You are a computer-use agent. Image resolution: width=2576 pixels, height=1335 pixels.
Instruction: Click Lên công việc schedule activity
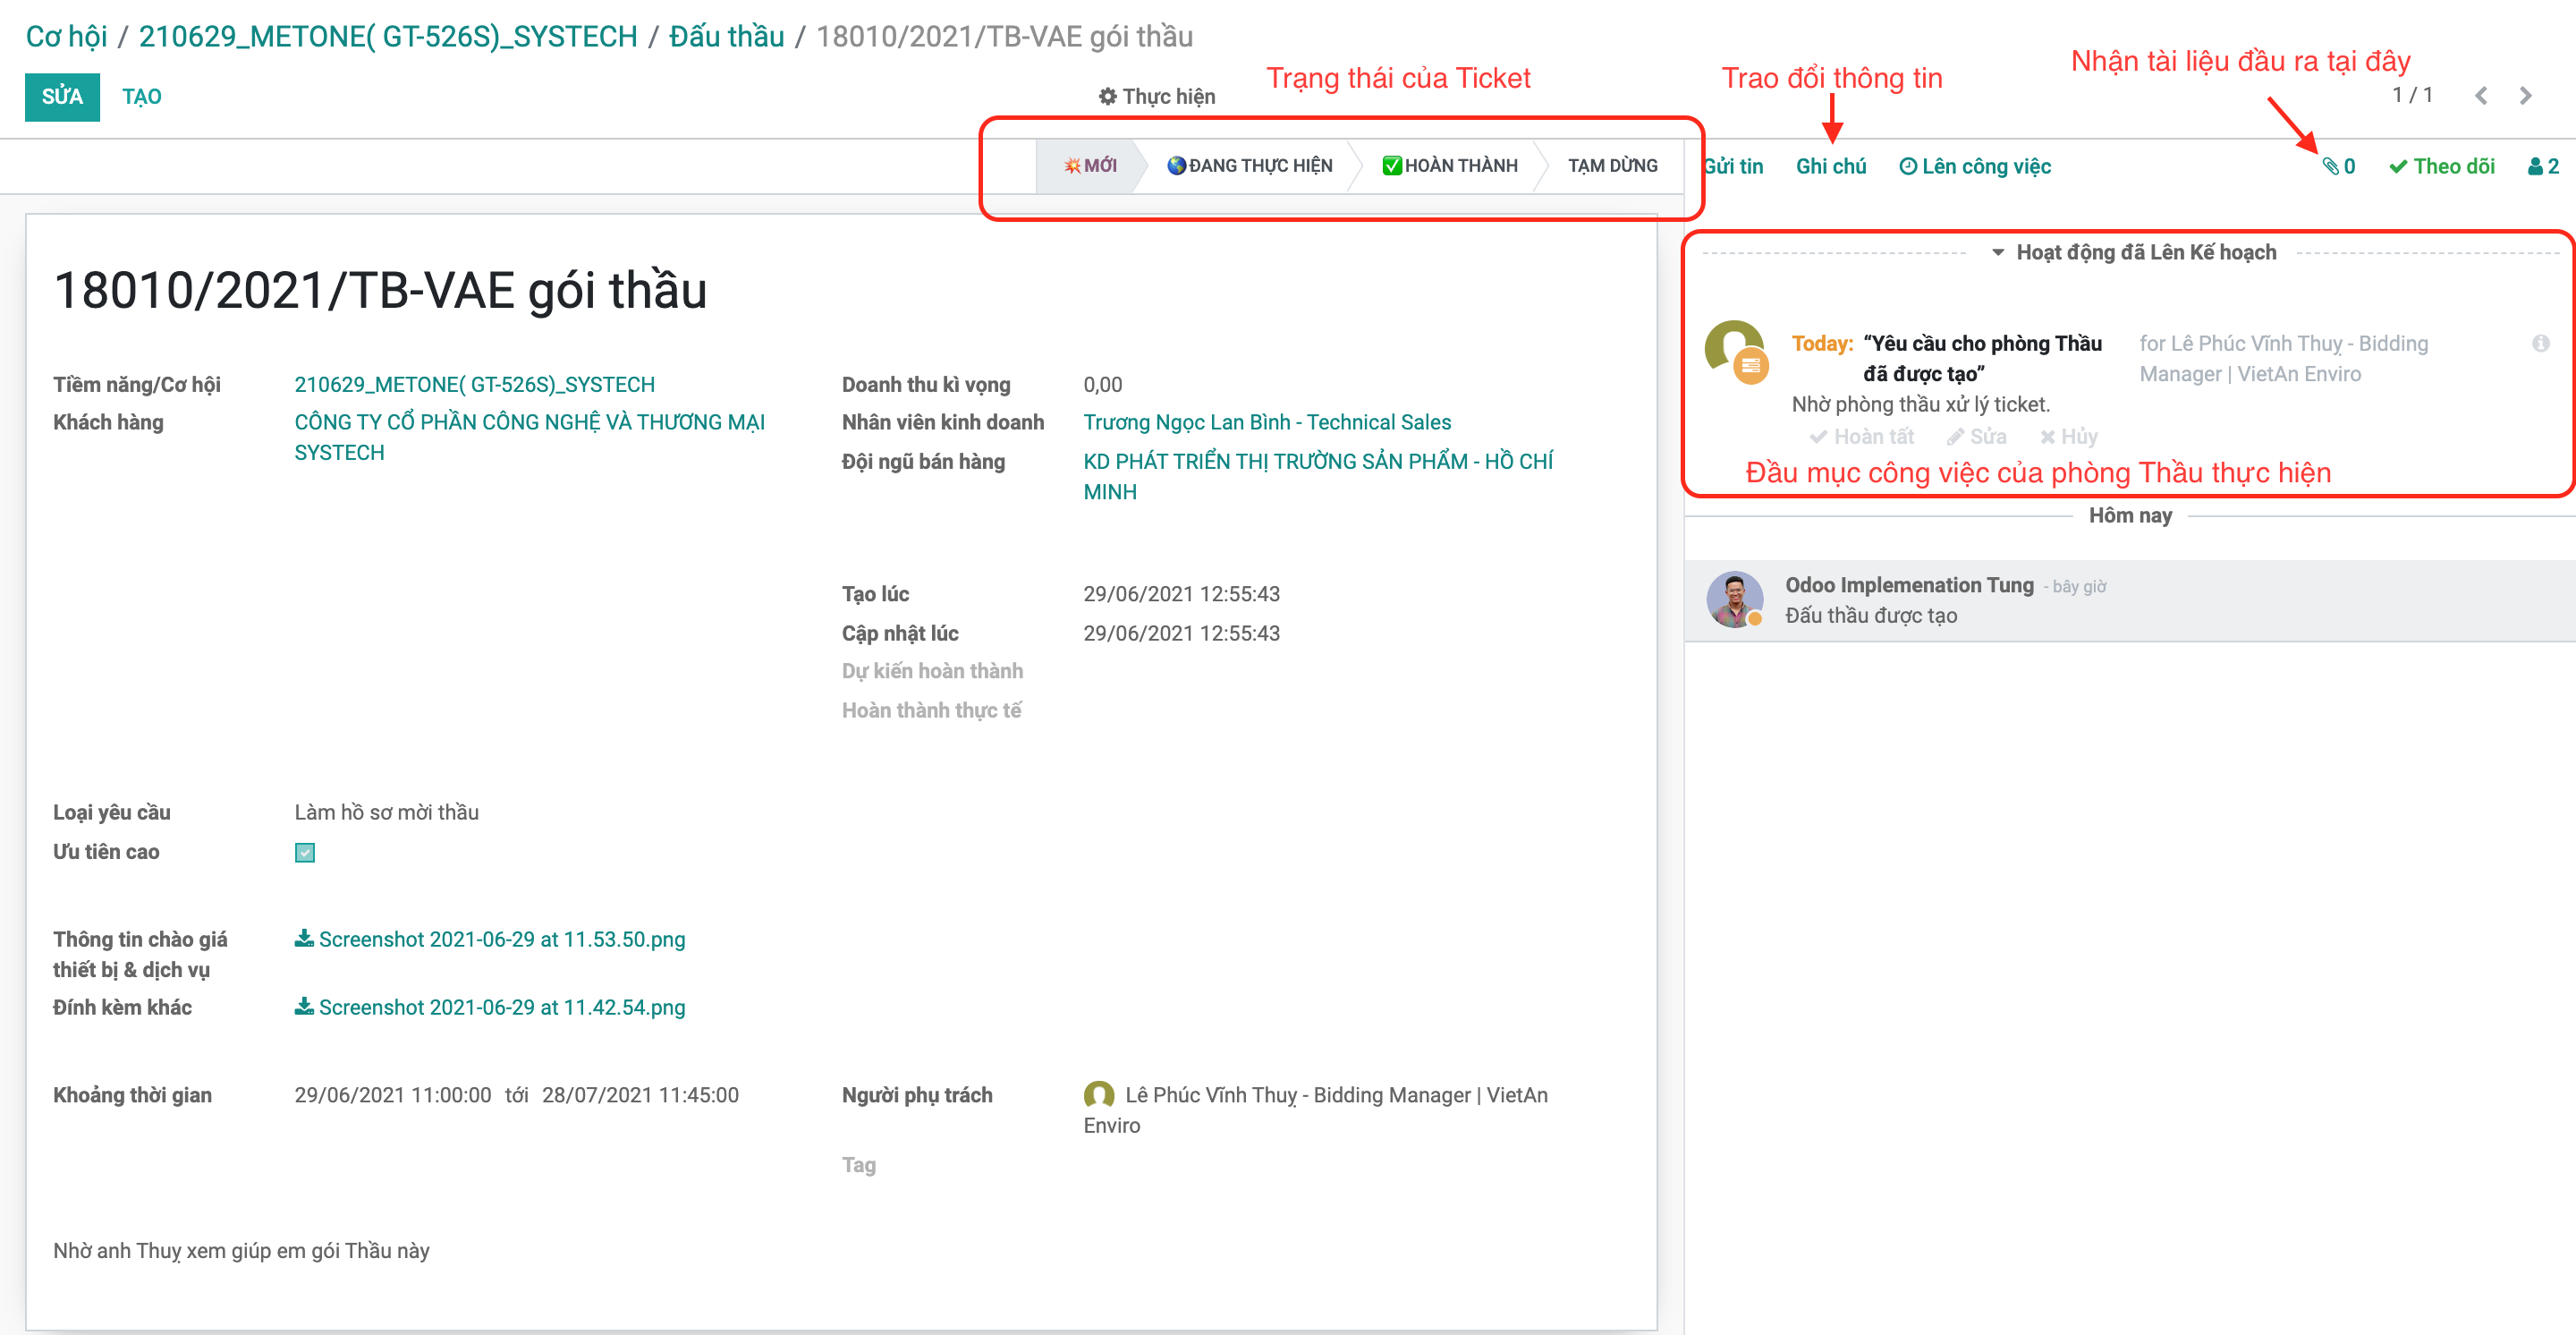coord(1974,166)
